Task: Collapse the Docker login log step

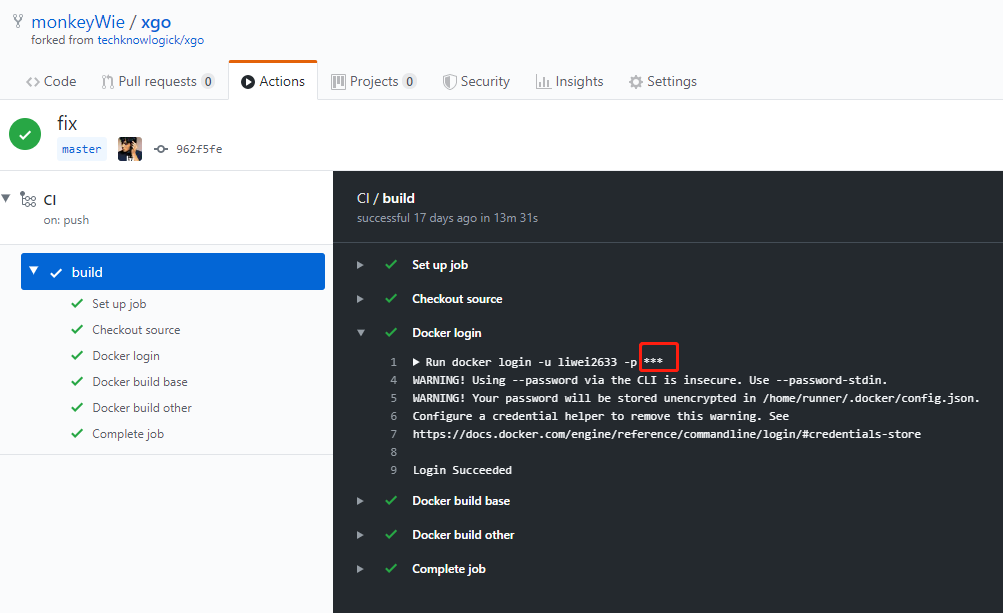Action: coord(360,333)
